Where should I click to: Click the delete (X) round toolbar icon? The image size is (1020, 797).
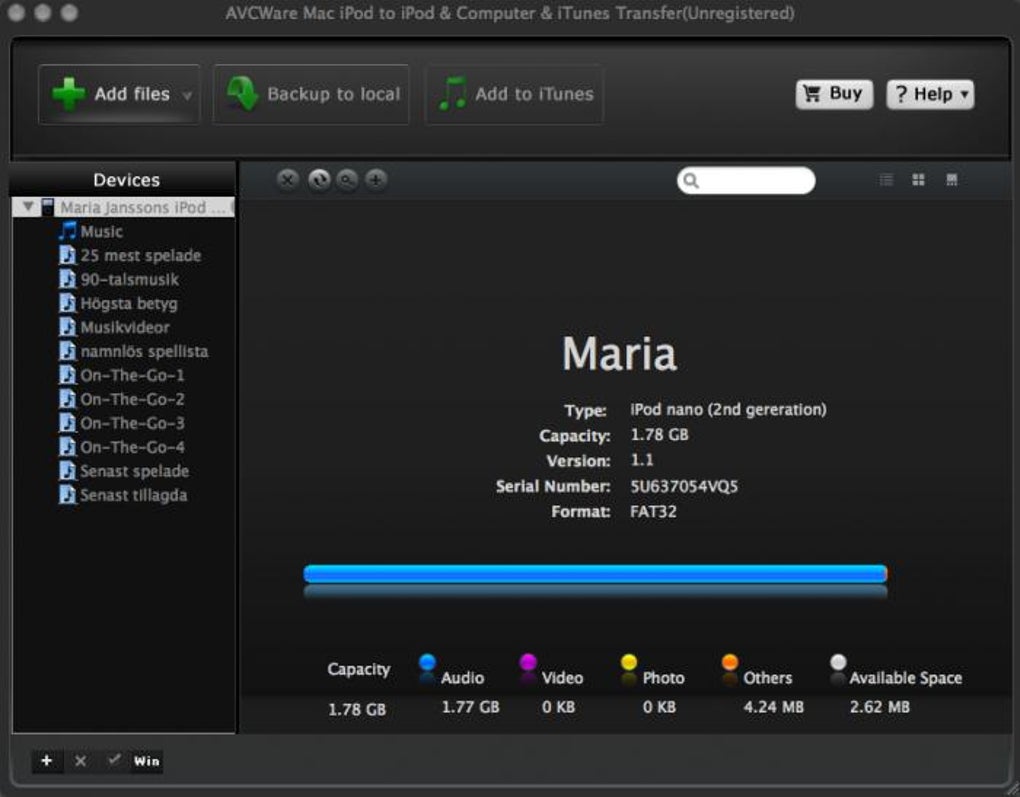coord(288,180)
